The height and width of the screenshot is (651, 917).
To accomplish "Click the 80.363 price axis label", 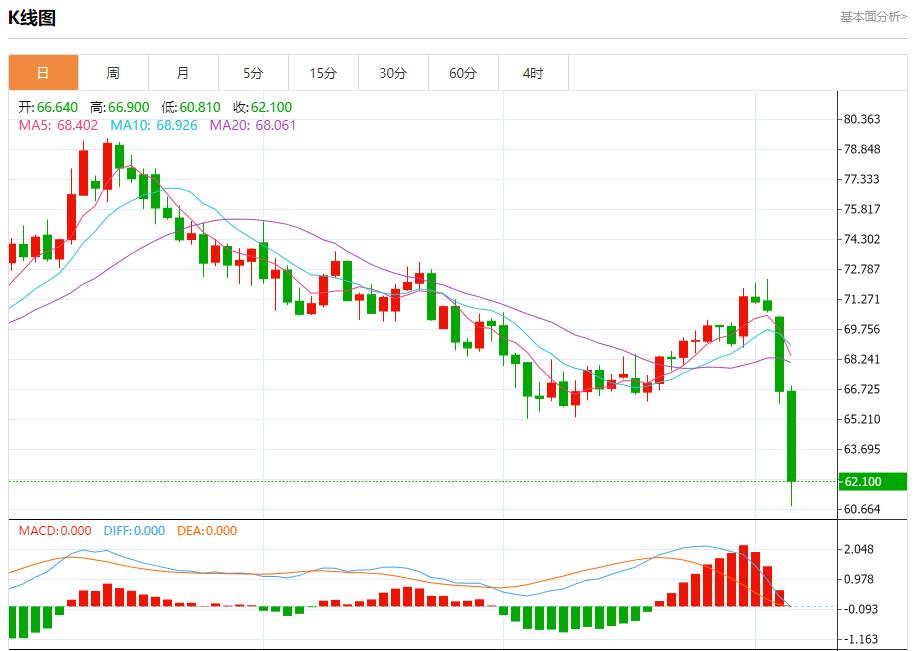I will [x=862, y=119].
